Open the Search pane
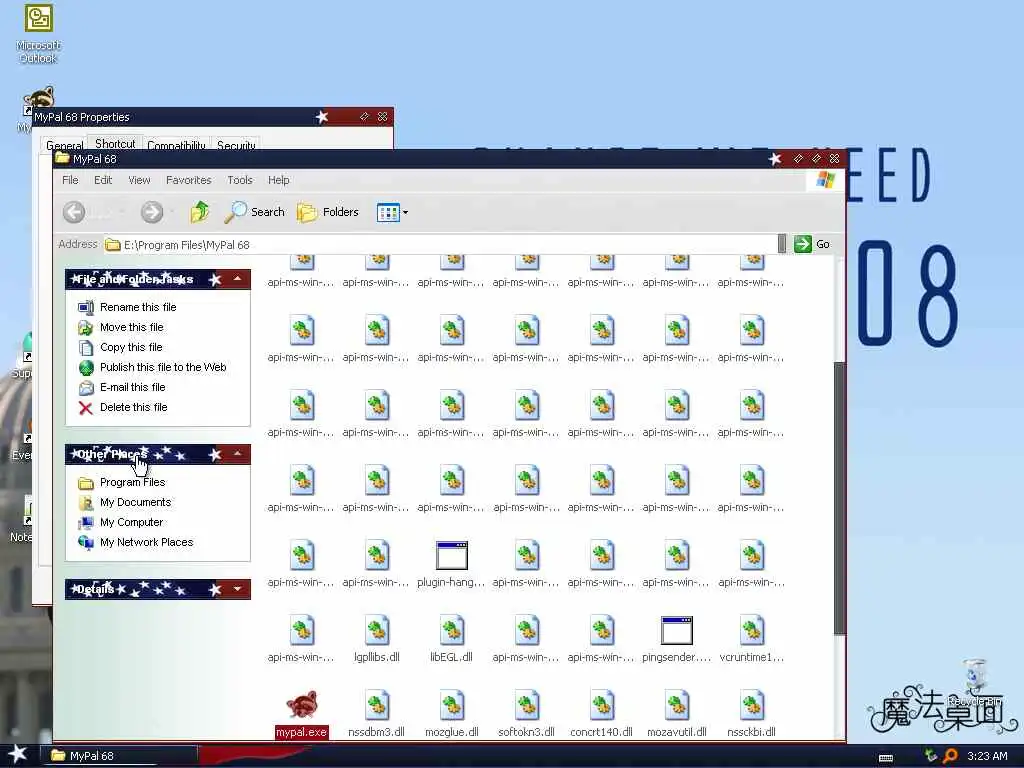This screenshot has height=768, width=1024. tap(255, 212)
